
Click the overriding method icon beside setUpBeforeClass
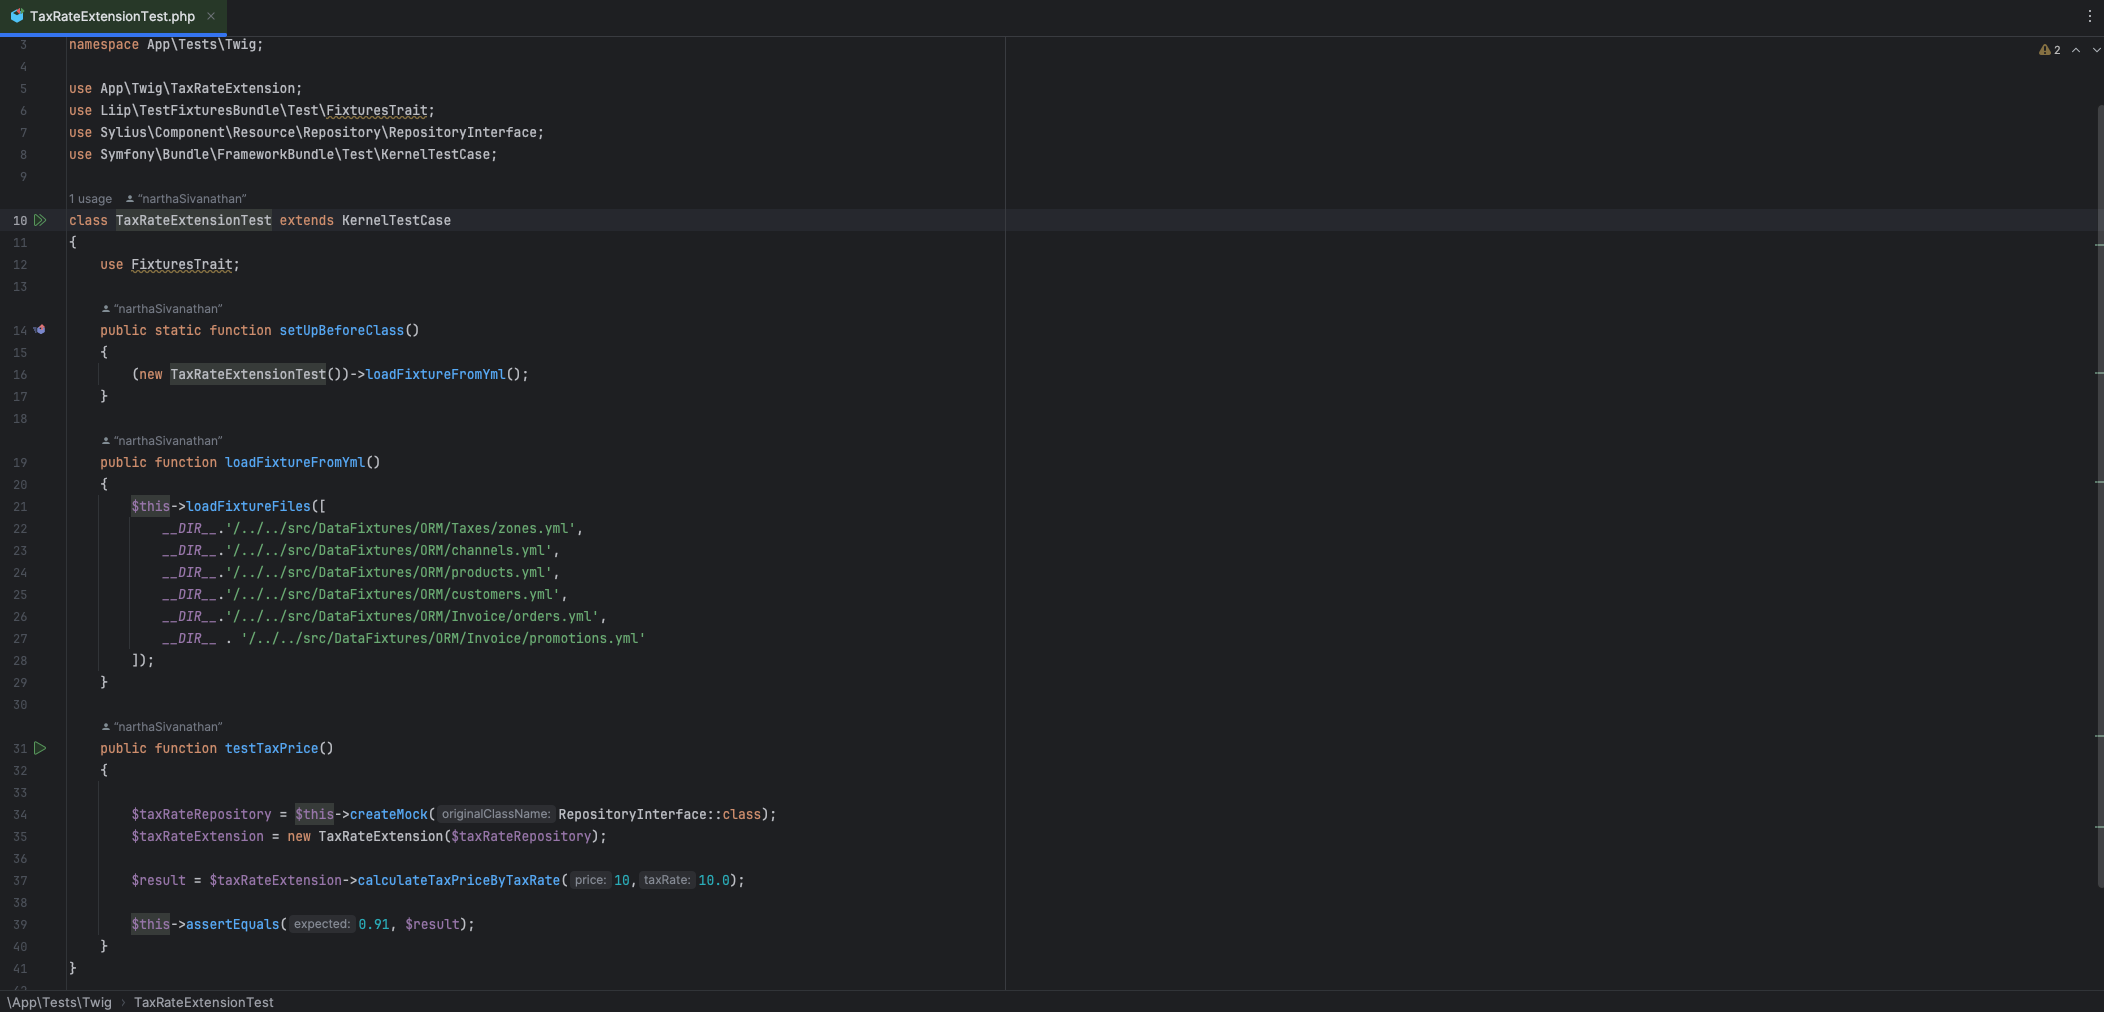point(40,330)
